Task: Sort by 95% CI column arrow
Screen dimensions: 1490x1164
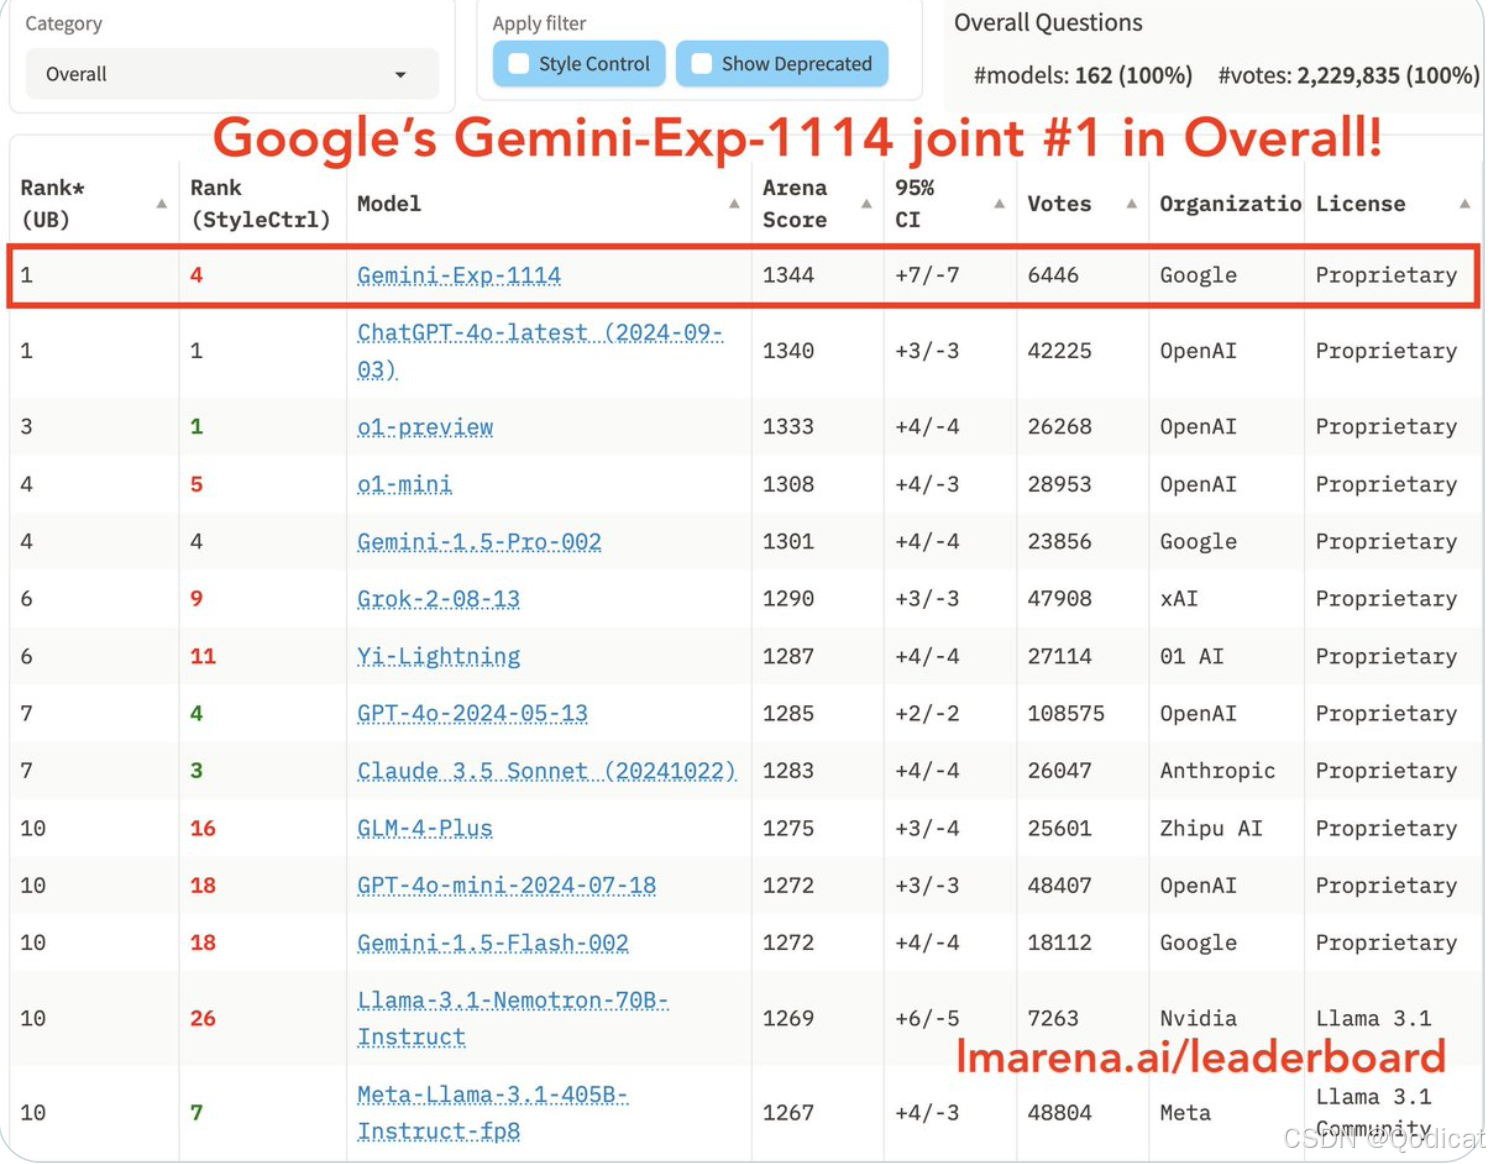Action: (999, 204)
